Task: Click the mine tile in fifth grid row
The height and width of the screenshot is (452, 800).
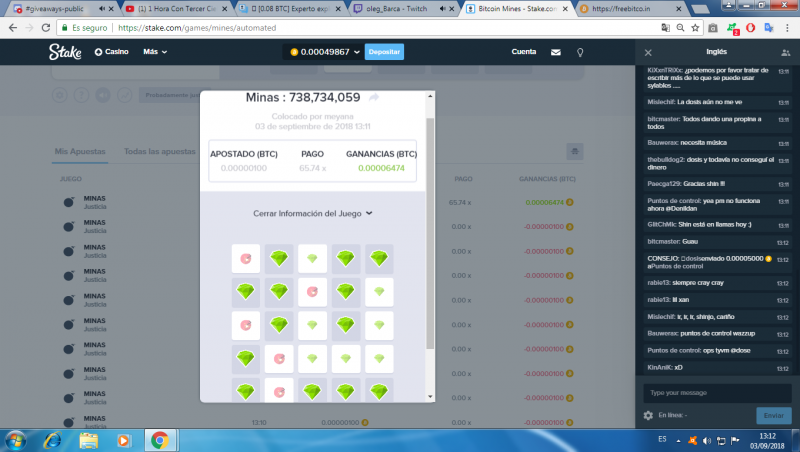Action: 279,391
